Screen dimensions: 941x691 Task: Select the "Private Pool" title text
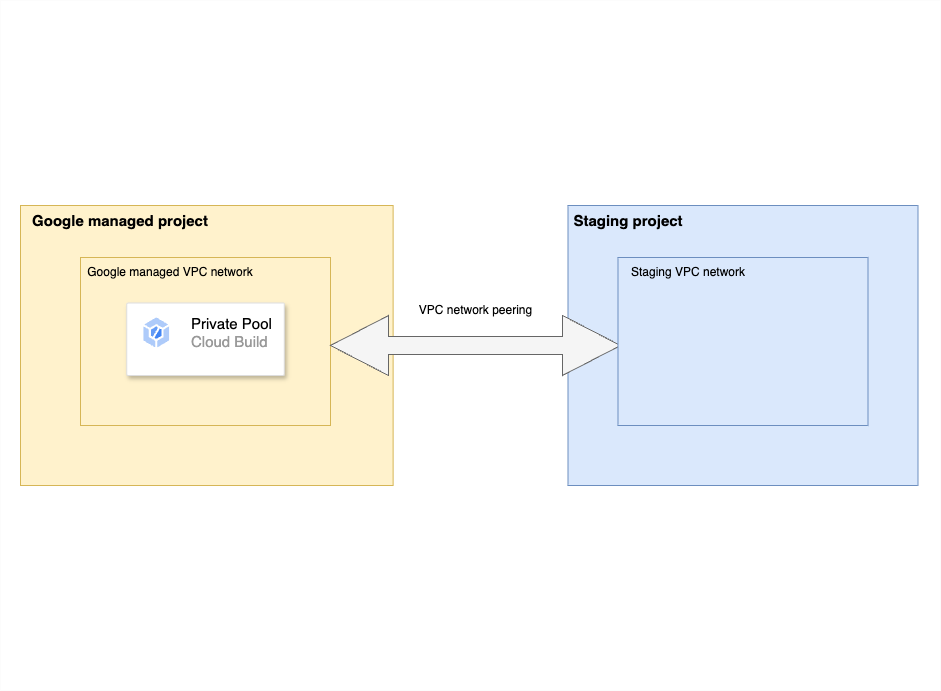(x=231, y=324)
